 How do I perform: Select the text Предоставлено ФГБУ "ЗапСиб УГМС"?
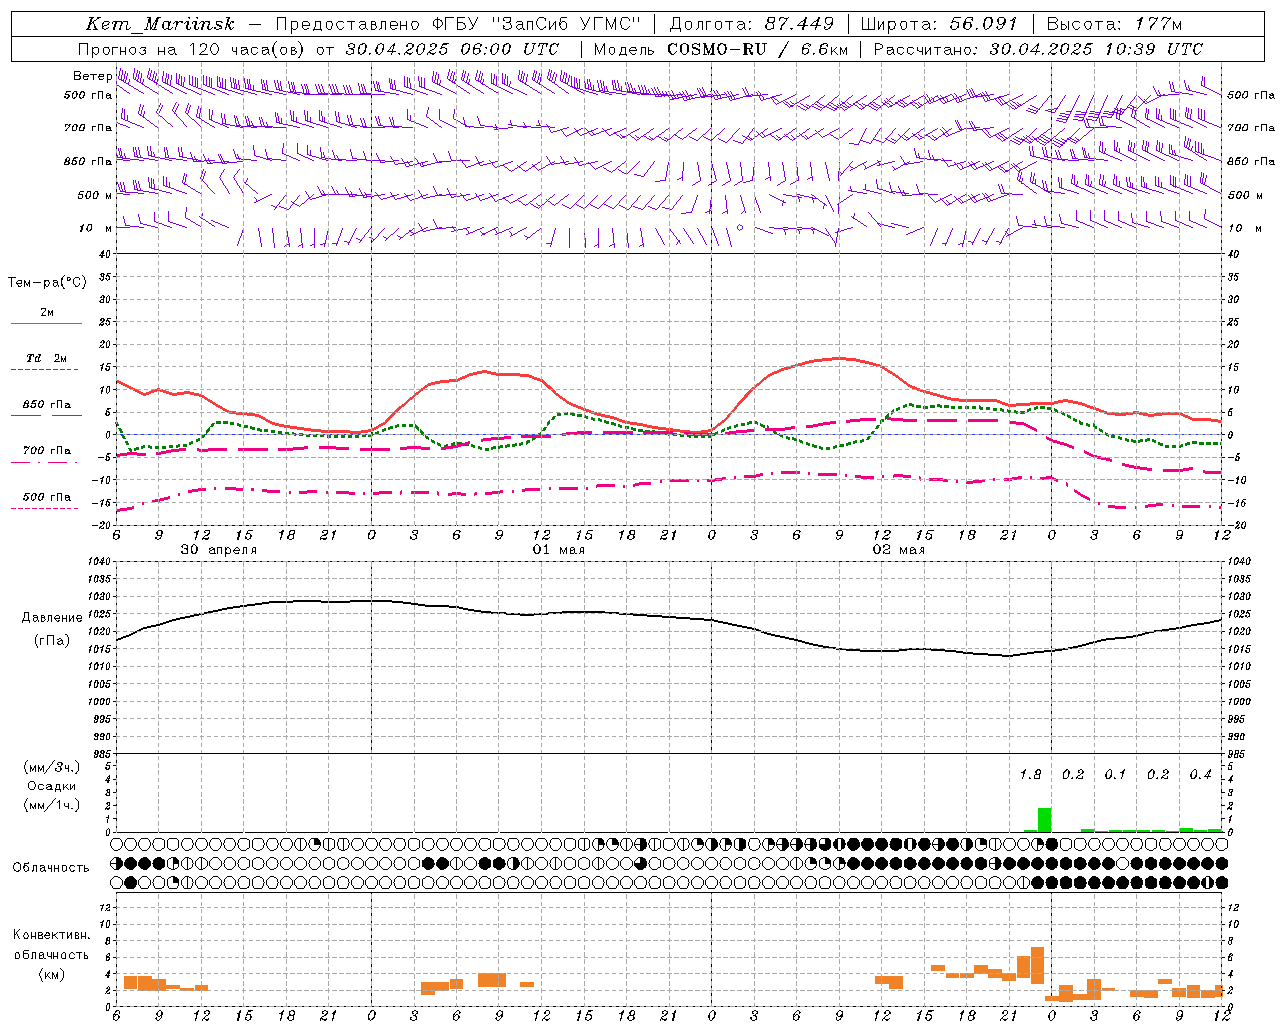pyautogui.click(x=457, y=24)
